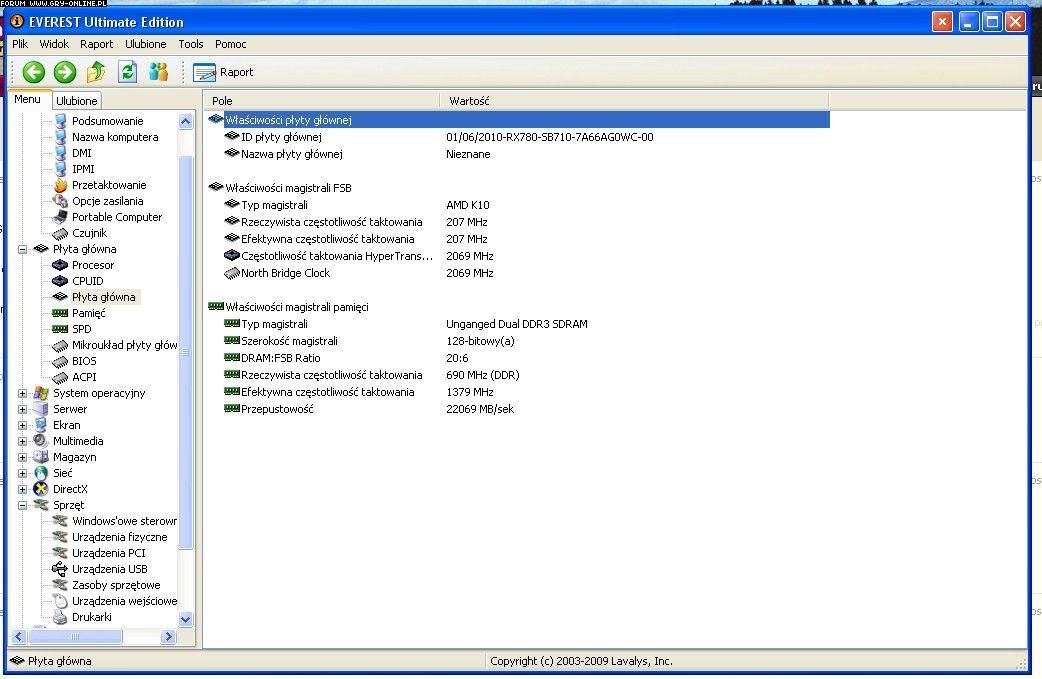Open the Pomoc menu
1042x679 pixels.
pyautogui.click(x=231, y=44)
